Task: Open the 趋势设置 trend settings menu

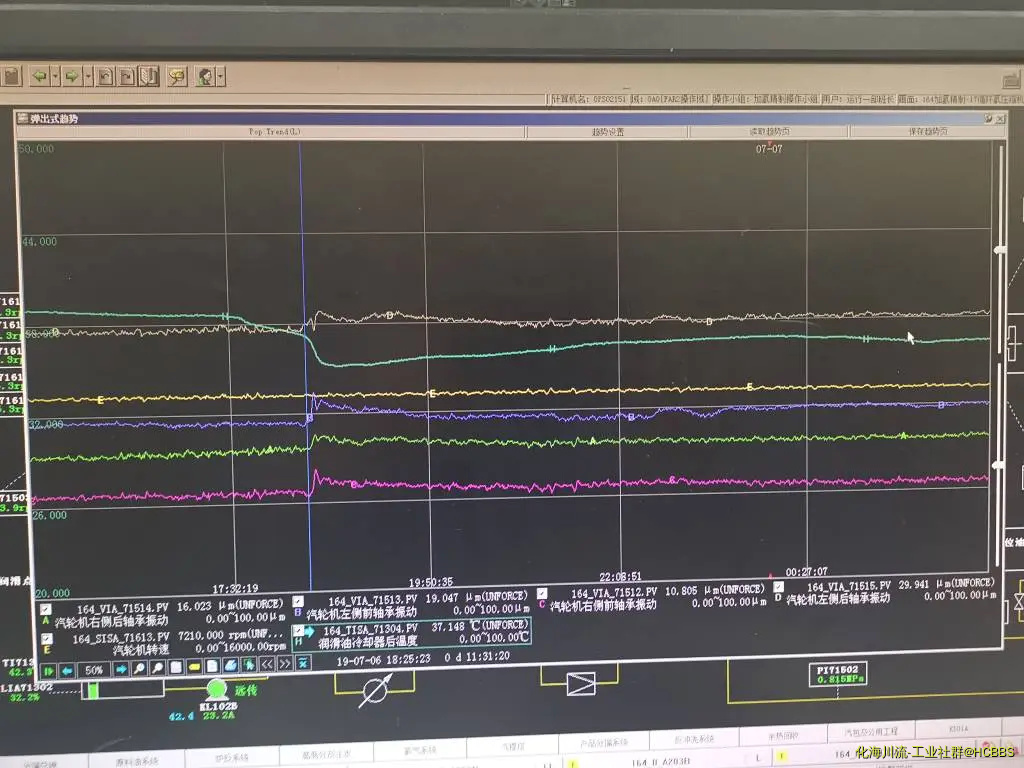Action: (x=607, y=132)
